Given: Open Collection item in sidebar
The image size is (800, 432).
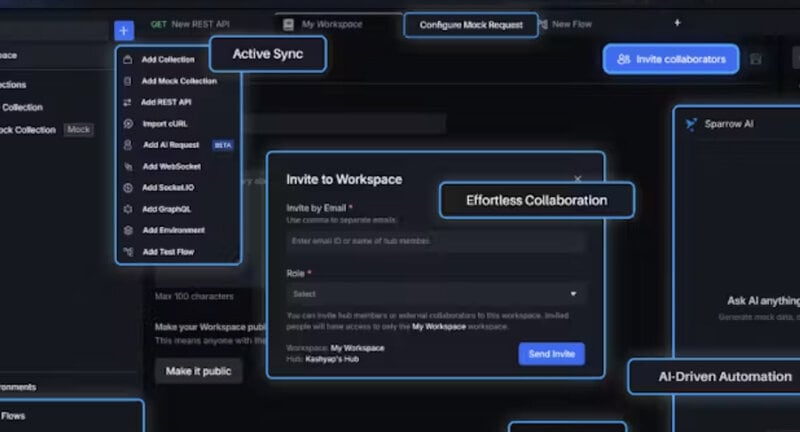Looking at the screenshot, I should (22, 108).
